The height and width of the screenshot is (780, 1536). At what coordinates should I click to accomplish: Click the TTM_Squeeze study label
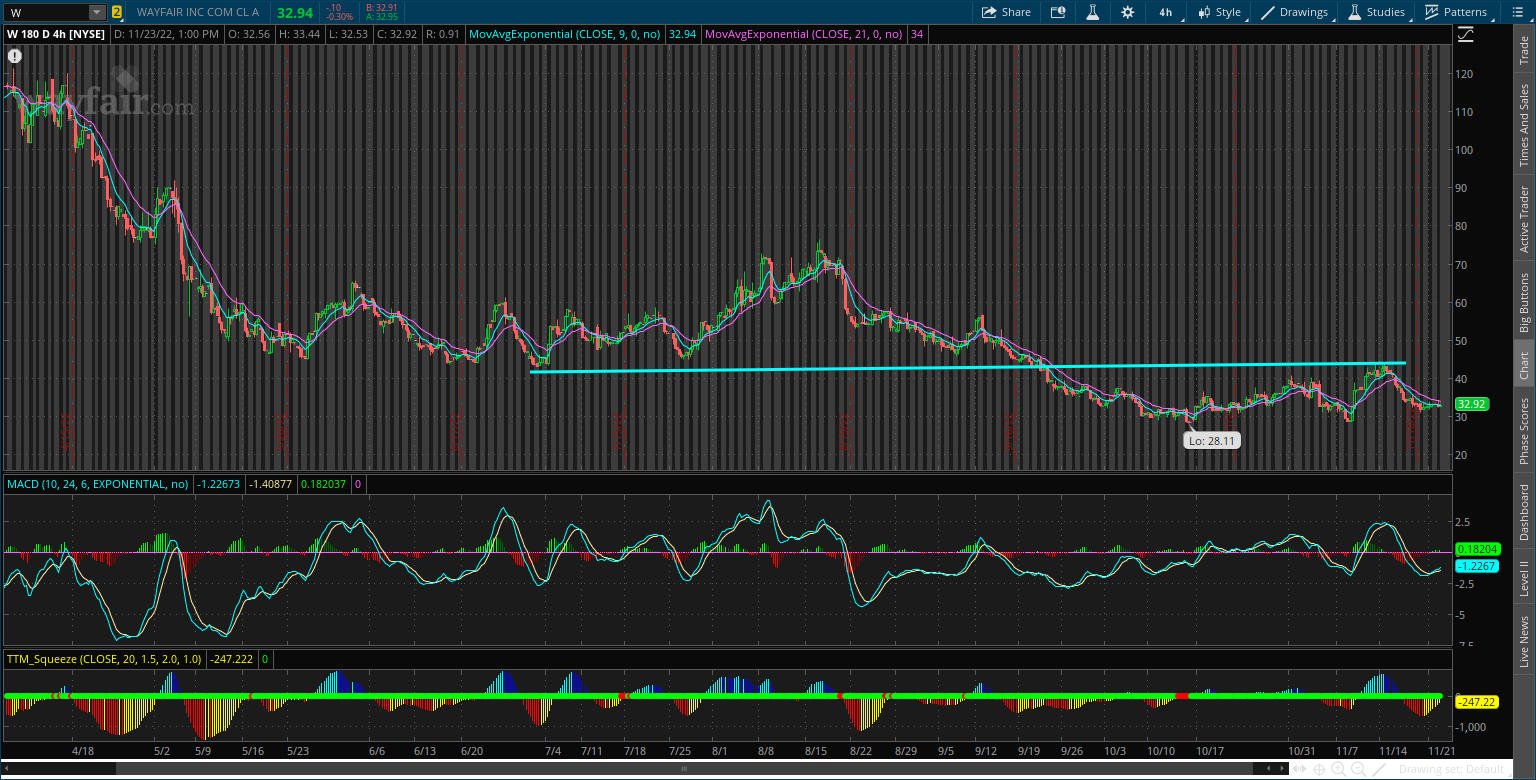pyautogui.click(x=104, y=659)
